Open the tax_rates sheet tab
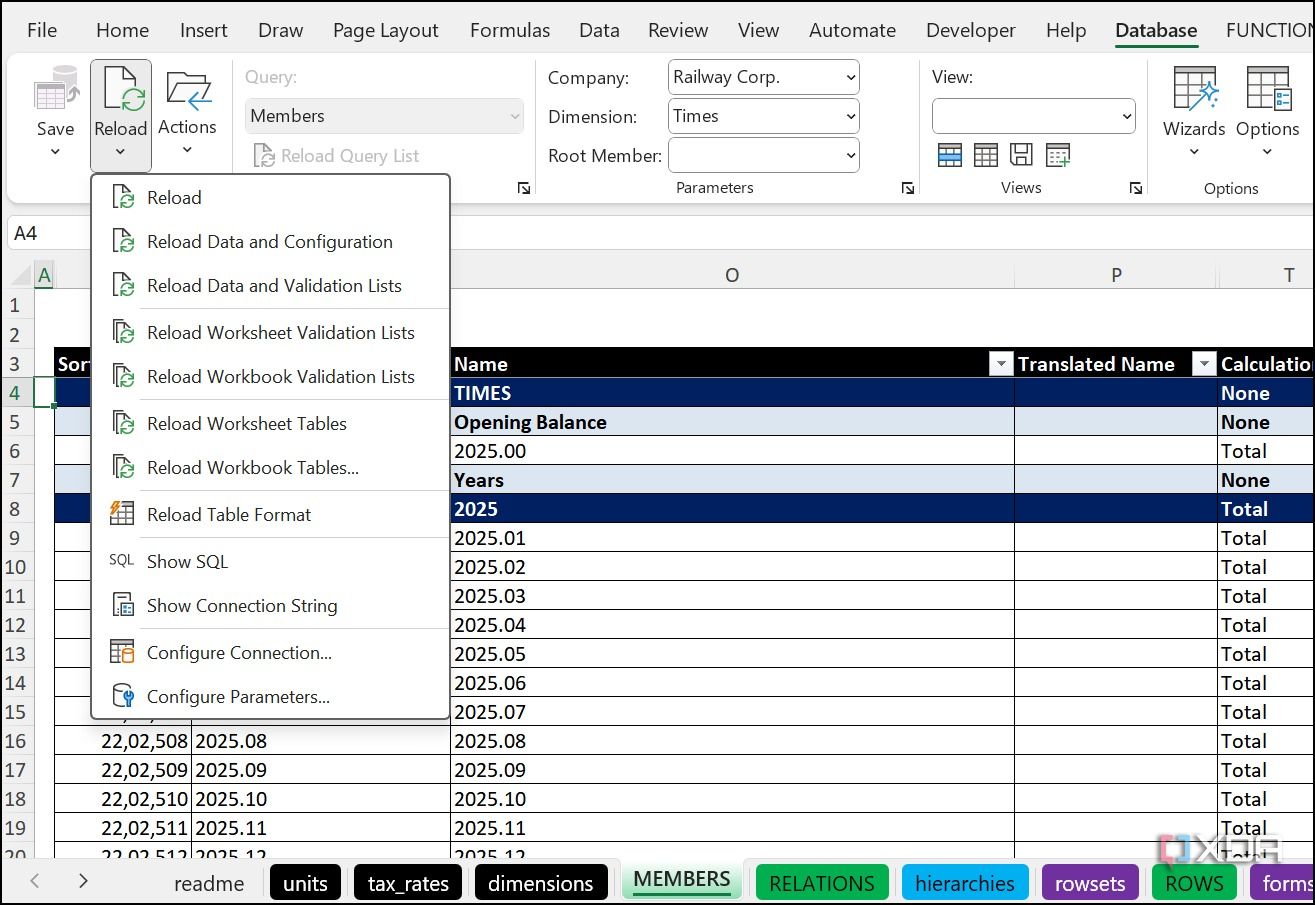1315x905 pixels. (408, 883)
